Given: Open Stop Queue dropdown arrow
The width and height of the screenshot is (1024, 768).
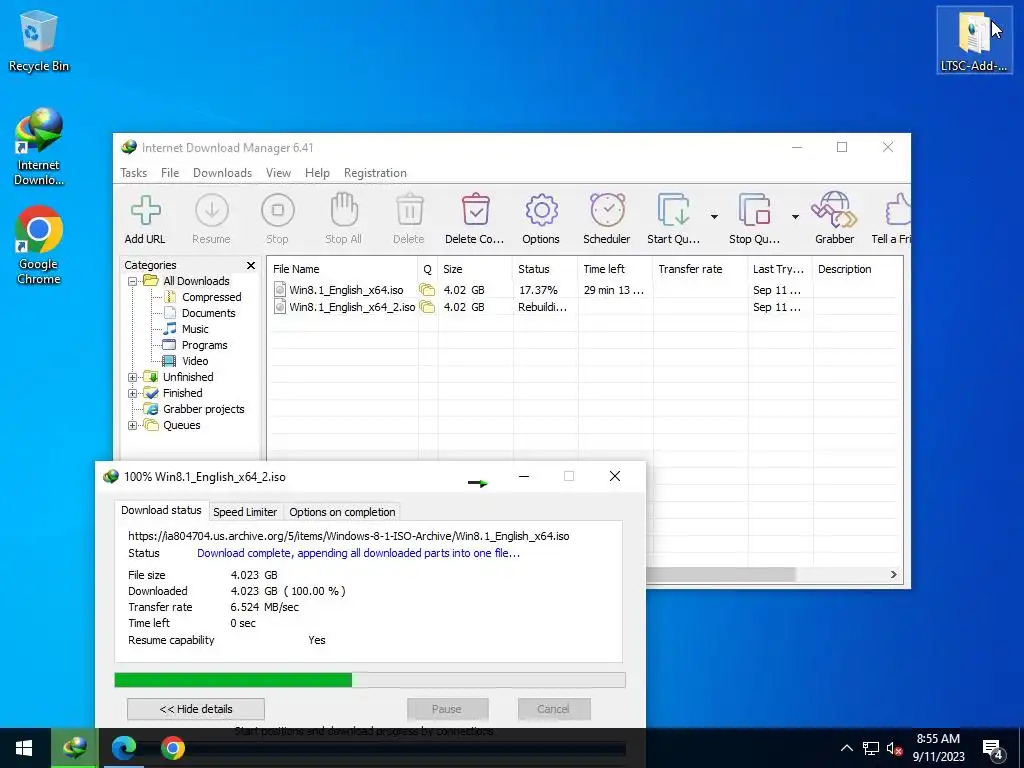Looking at the screenshot, I should tap(795, 217).
